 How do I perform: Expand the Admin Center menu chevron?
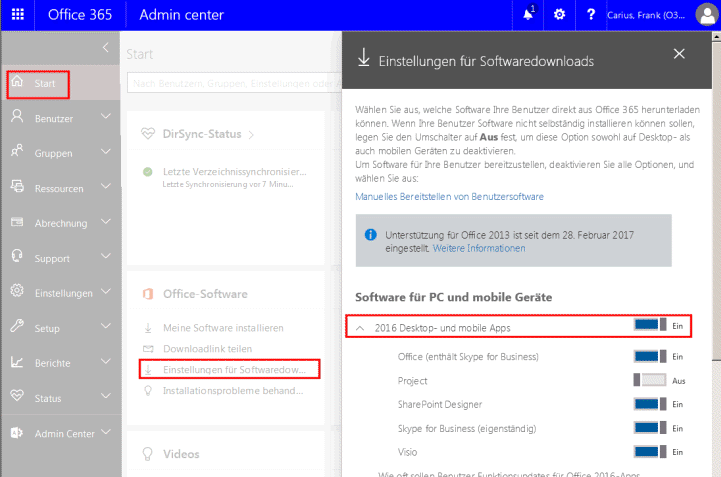[106, 431]
